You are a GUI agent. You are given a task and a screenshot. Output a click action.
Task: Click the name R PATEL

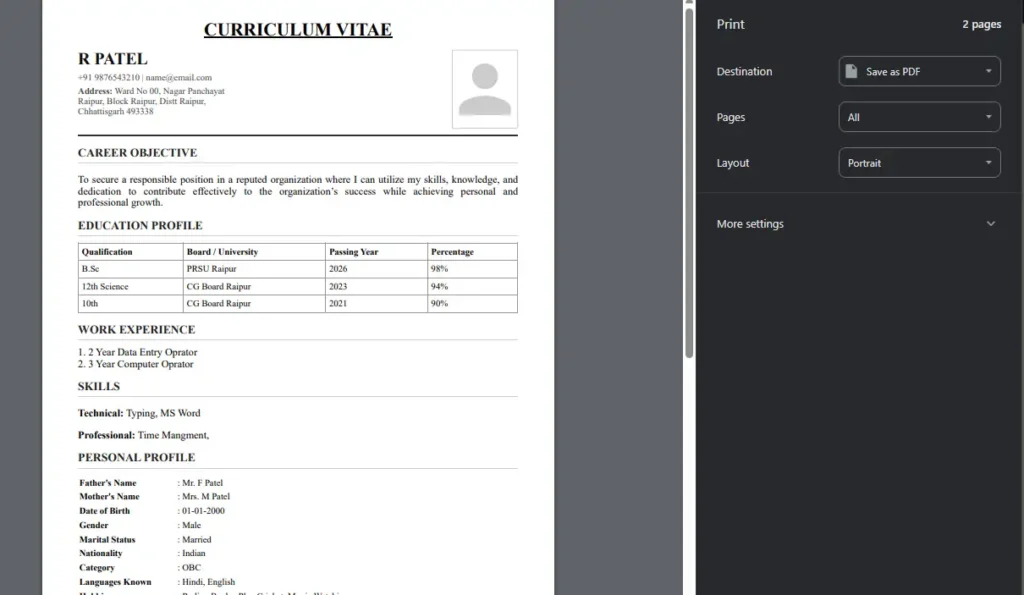pyautogui.click(x=112, y=59)
